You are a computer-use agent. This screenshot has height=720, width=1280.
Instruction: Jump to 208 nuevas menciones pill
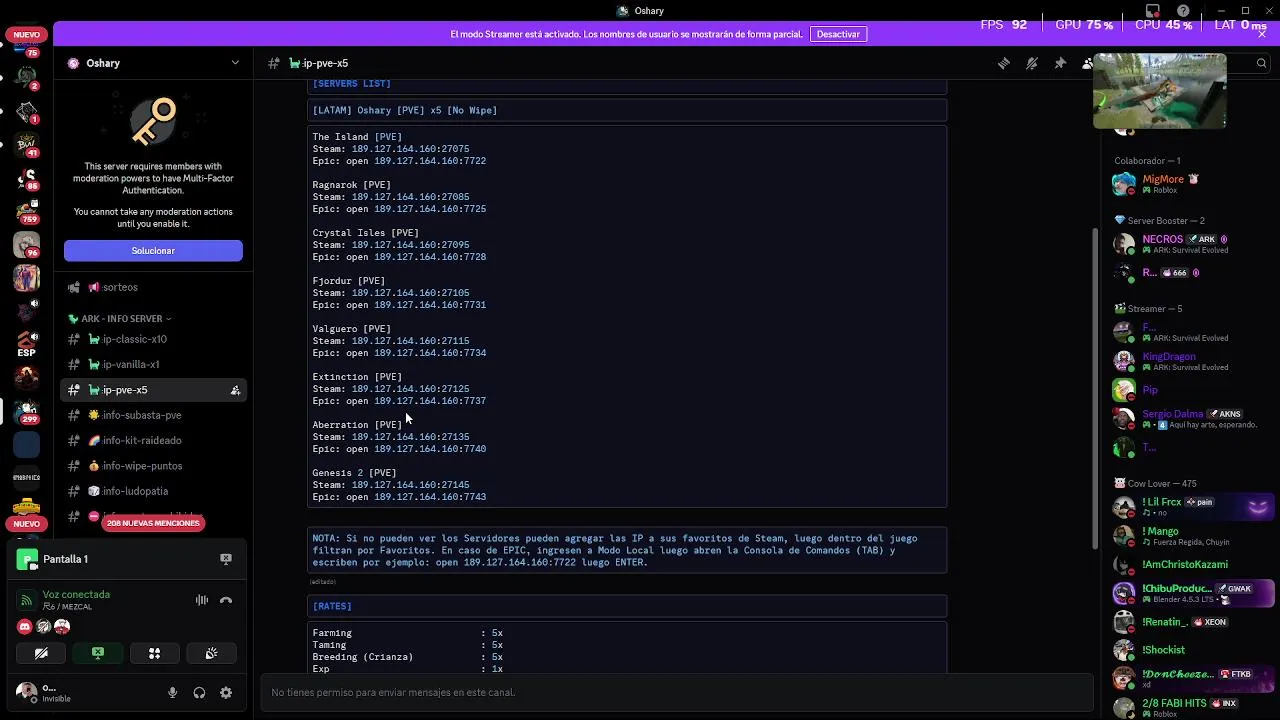point(153,523)
